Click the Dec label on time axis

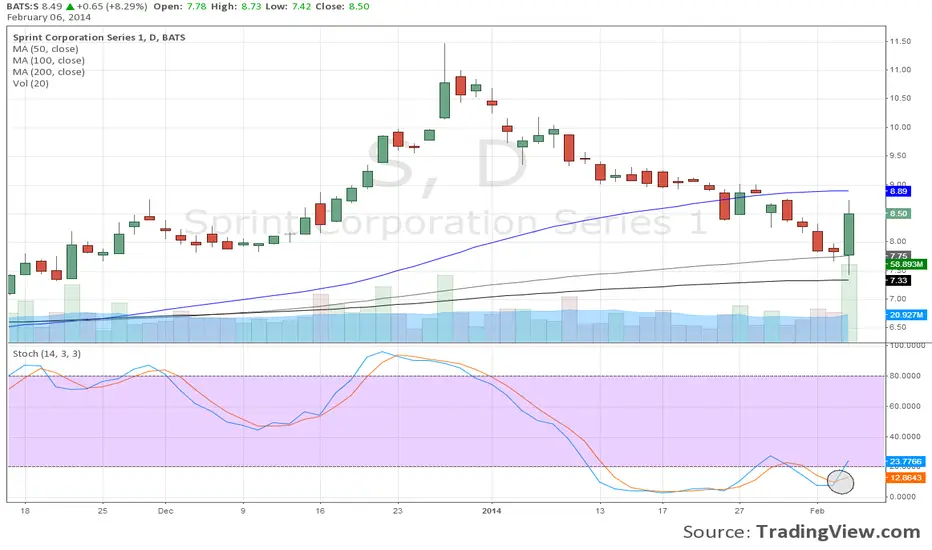tap(166, 511)
